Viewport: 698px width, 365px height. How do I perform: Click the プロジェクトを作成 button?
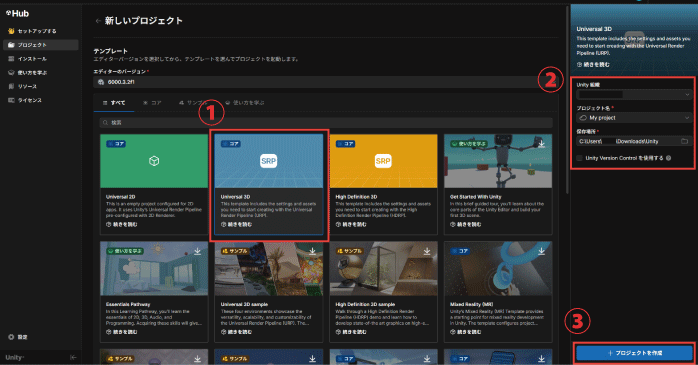(634, 353)
